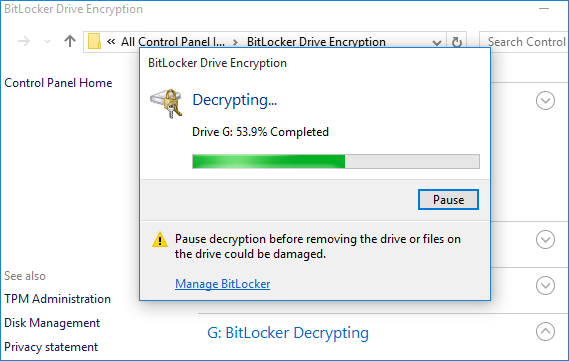Click the decryption progress bar
Image resolution: width=569 pixels, height=361 pixels.
pos(336,161)
